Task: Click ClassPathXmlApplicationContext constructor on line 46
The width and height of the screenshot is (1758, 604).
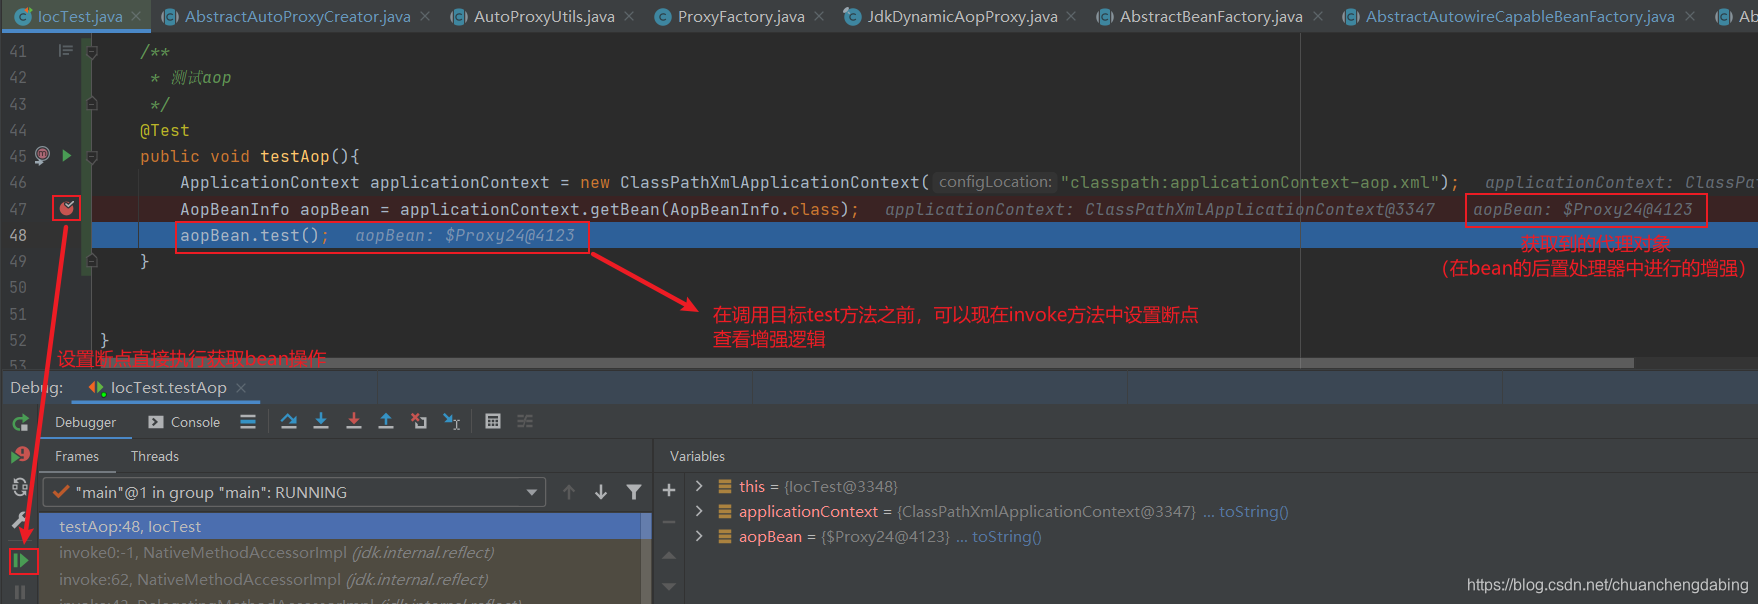Action: pyautogui.click(x=769, y=182)
